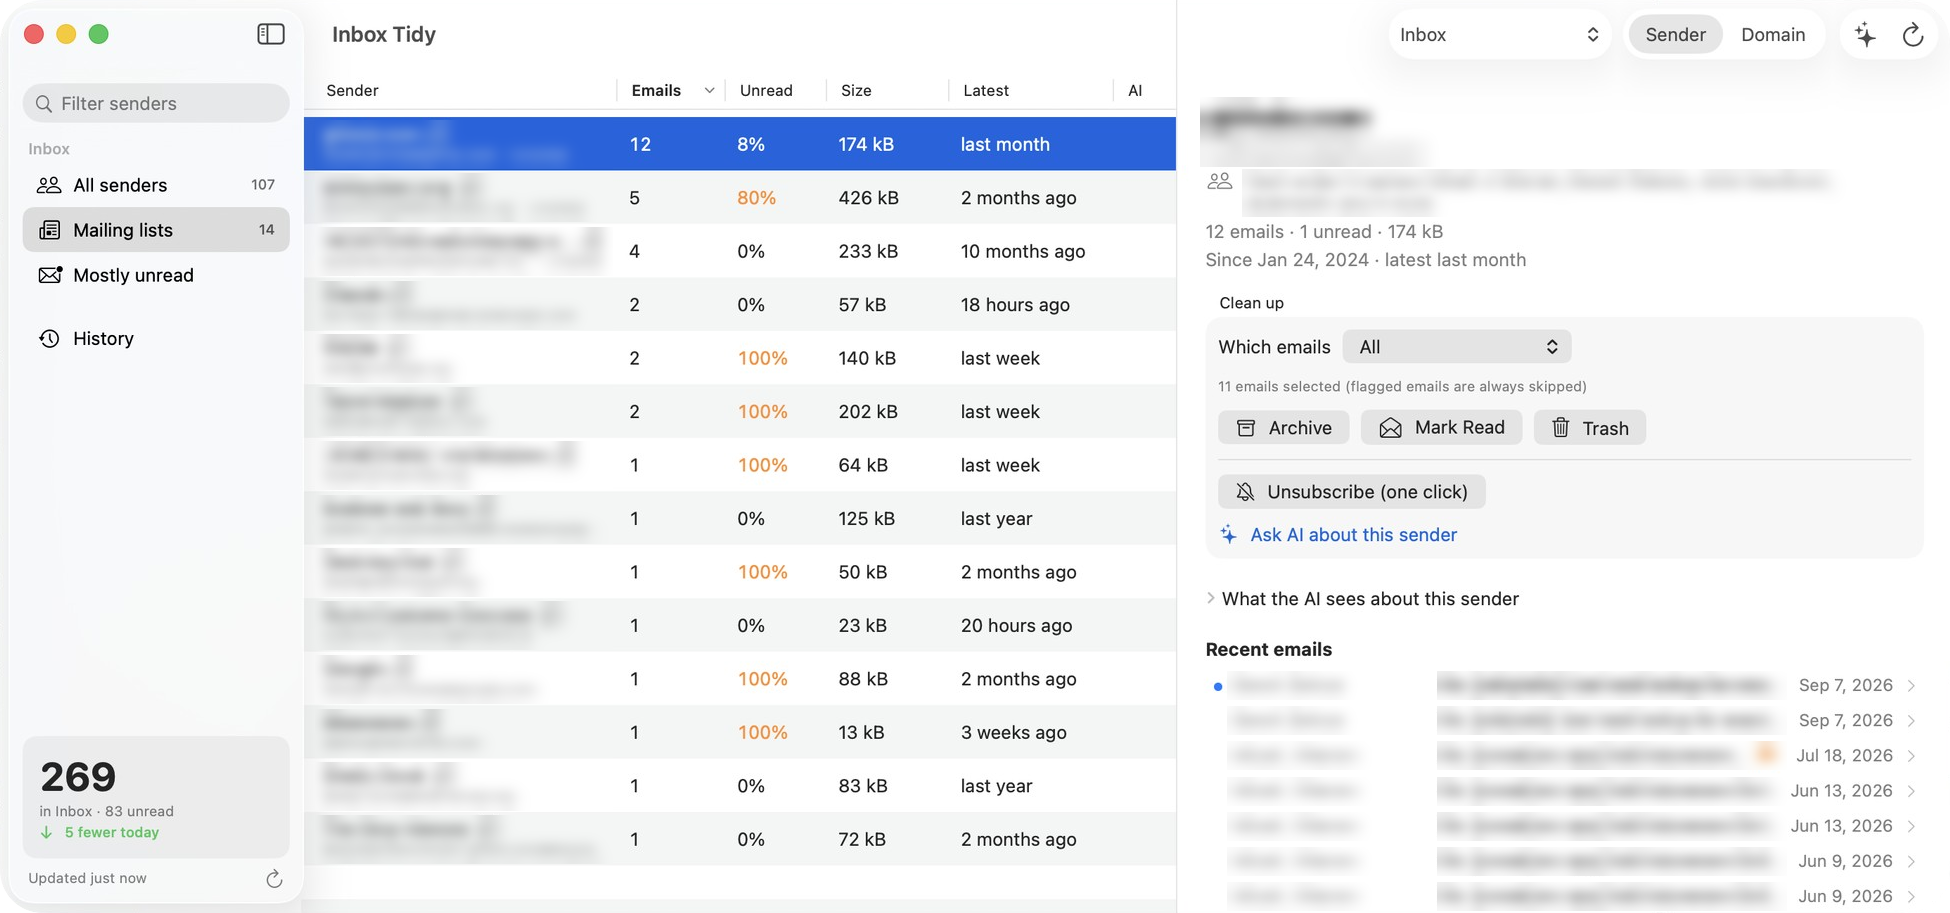Screen dimensions: 1950x913
Task: Click Unsubscribe (one click) button
Action: (1351, 492)
